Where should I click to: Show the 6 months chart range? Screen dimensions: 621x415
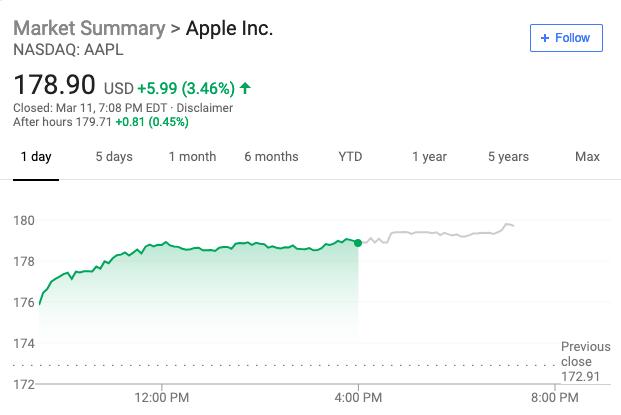coord(271,157)
